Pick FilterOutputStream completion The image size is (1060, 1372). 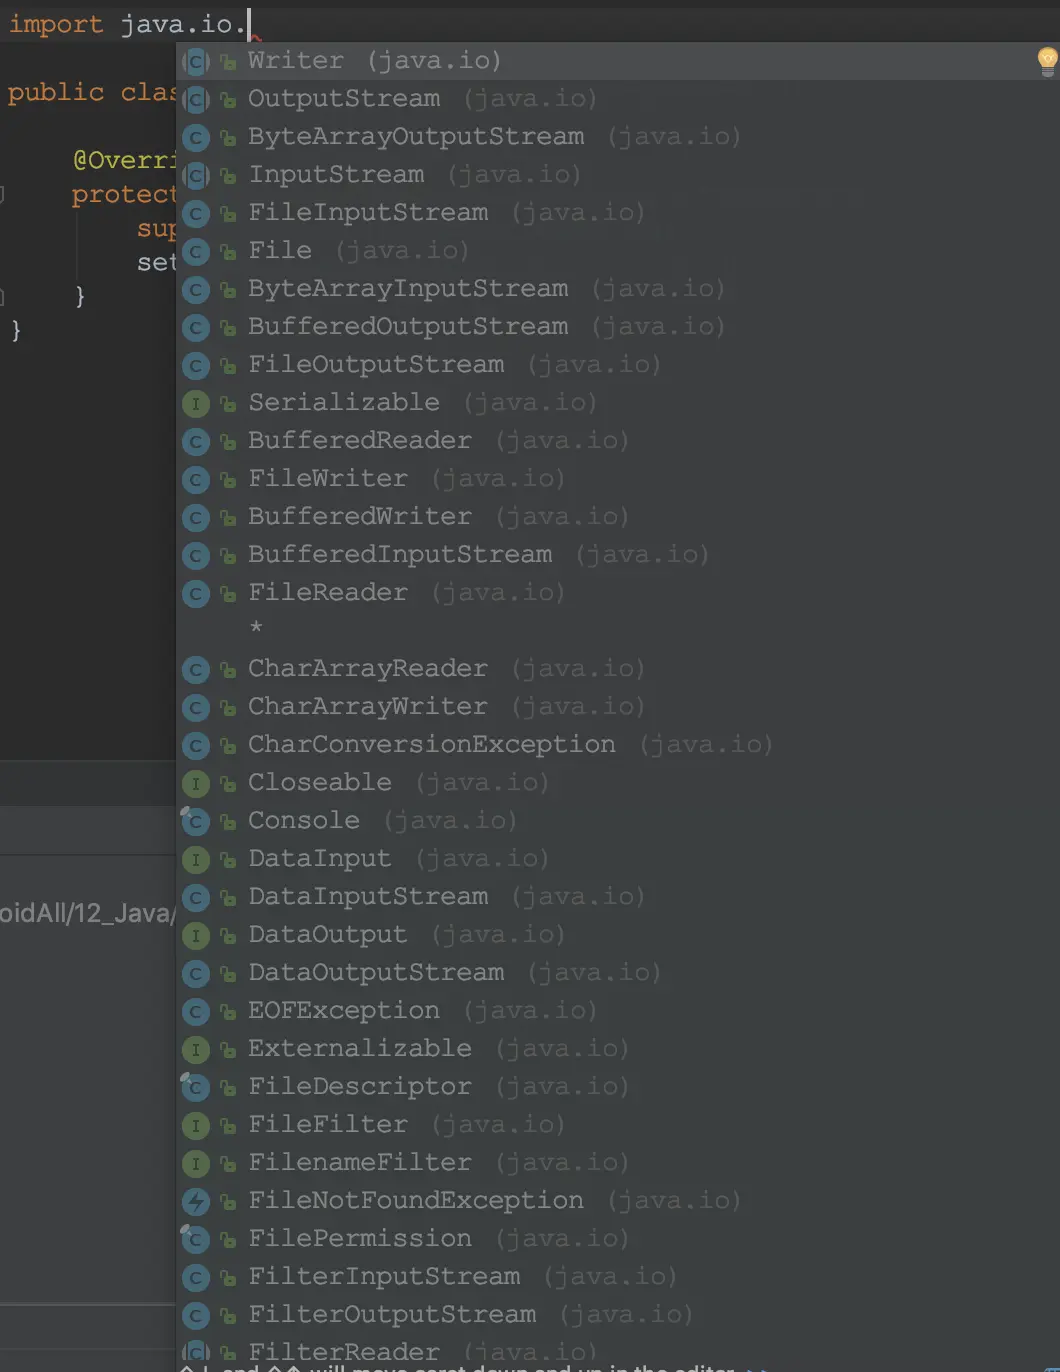pos(618,1315)
